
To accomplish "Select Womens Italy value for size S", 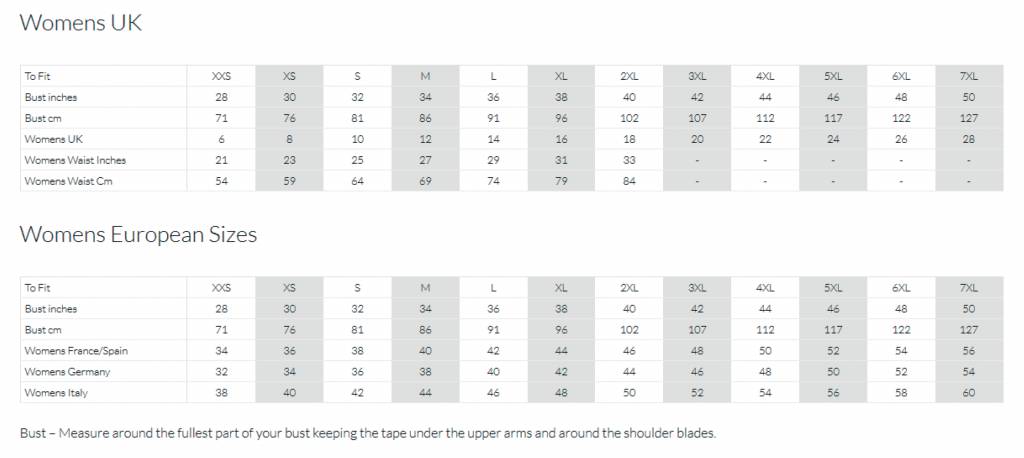I will pos(357,393).
